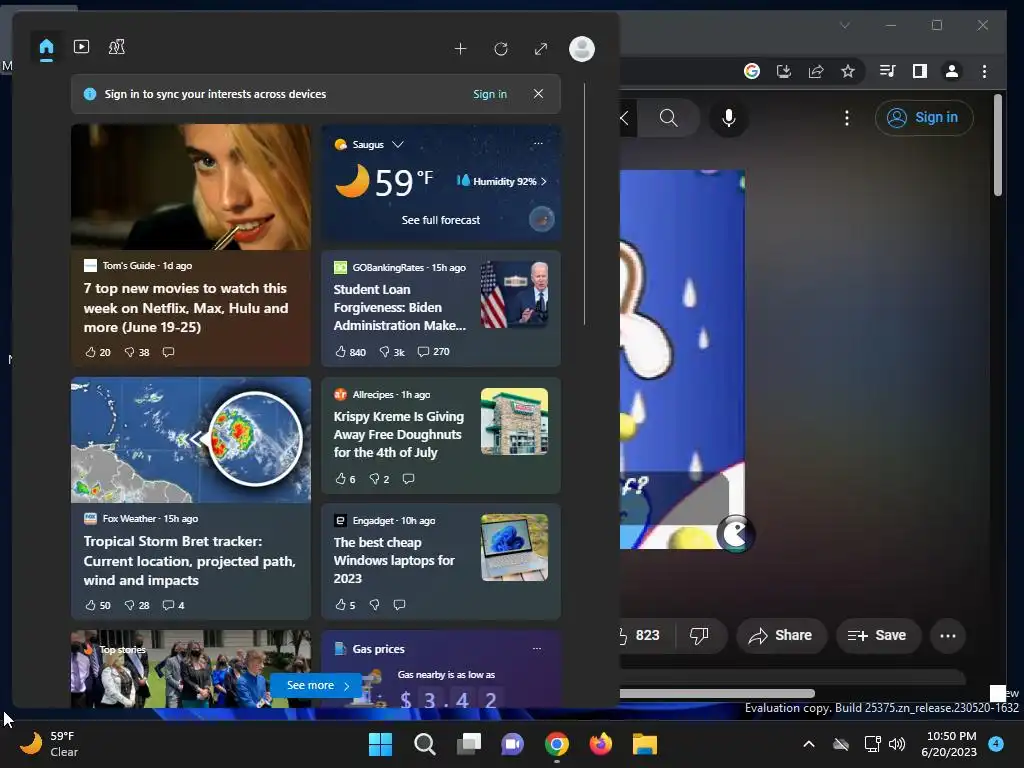Open weather widget more options

point(538,143)
